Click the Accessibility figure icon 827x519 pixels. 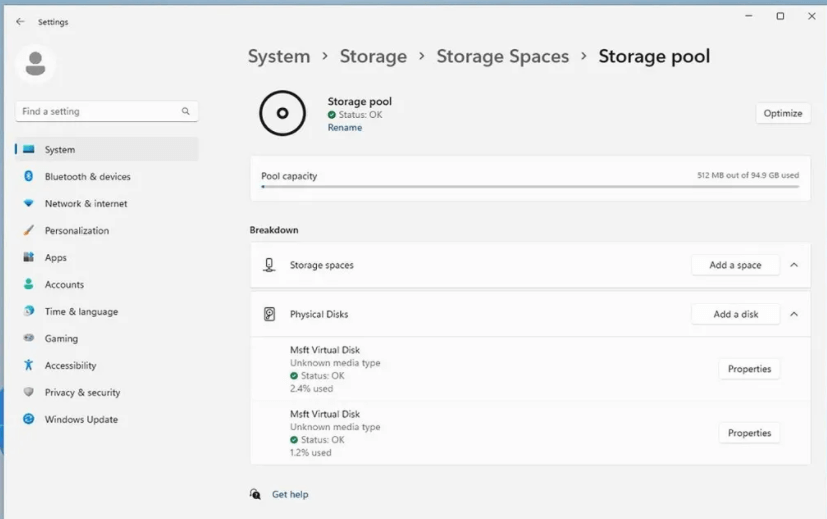[28, 365]
